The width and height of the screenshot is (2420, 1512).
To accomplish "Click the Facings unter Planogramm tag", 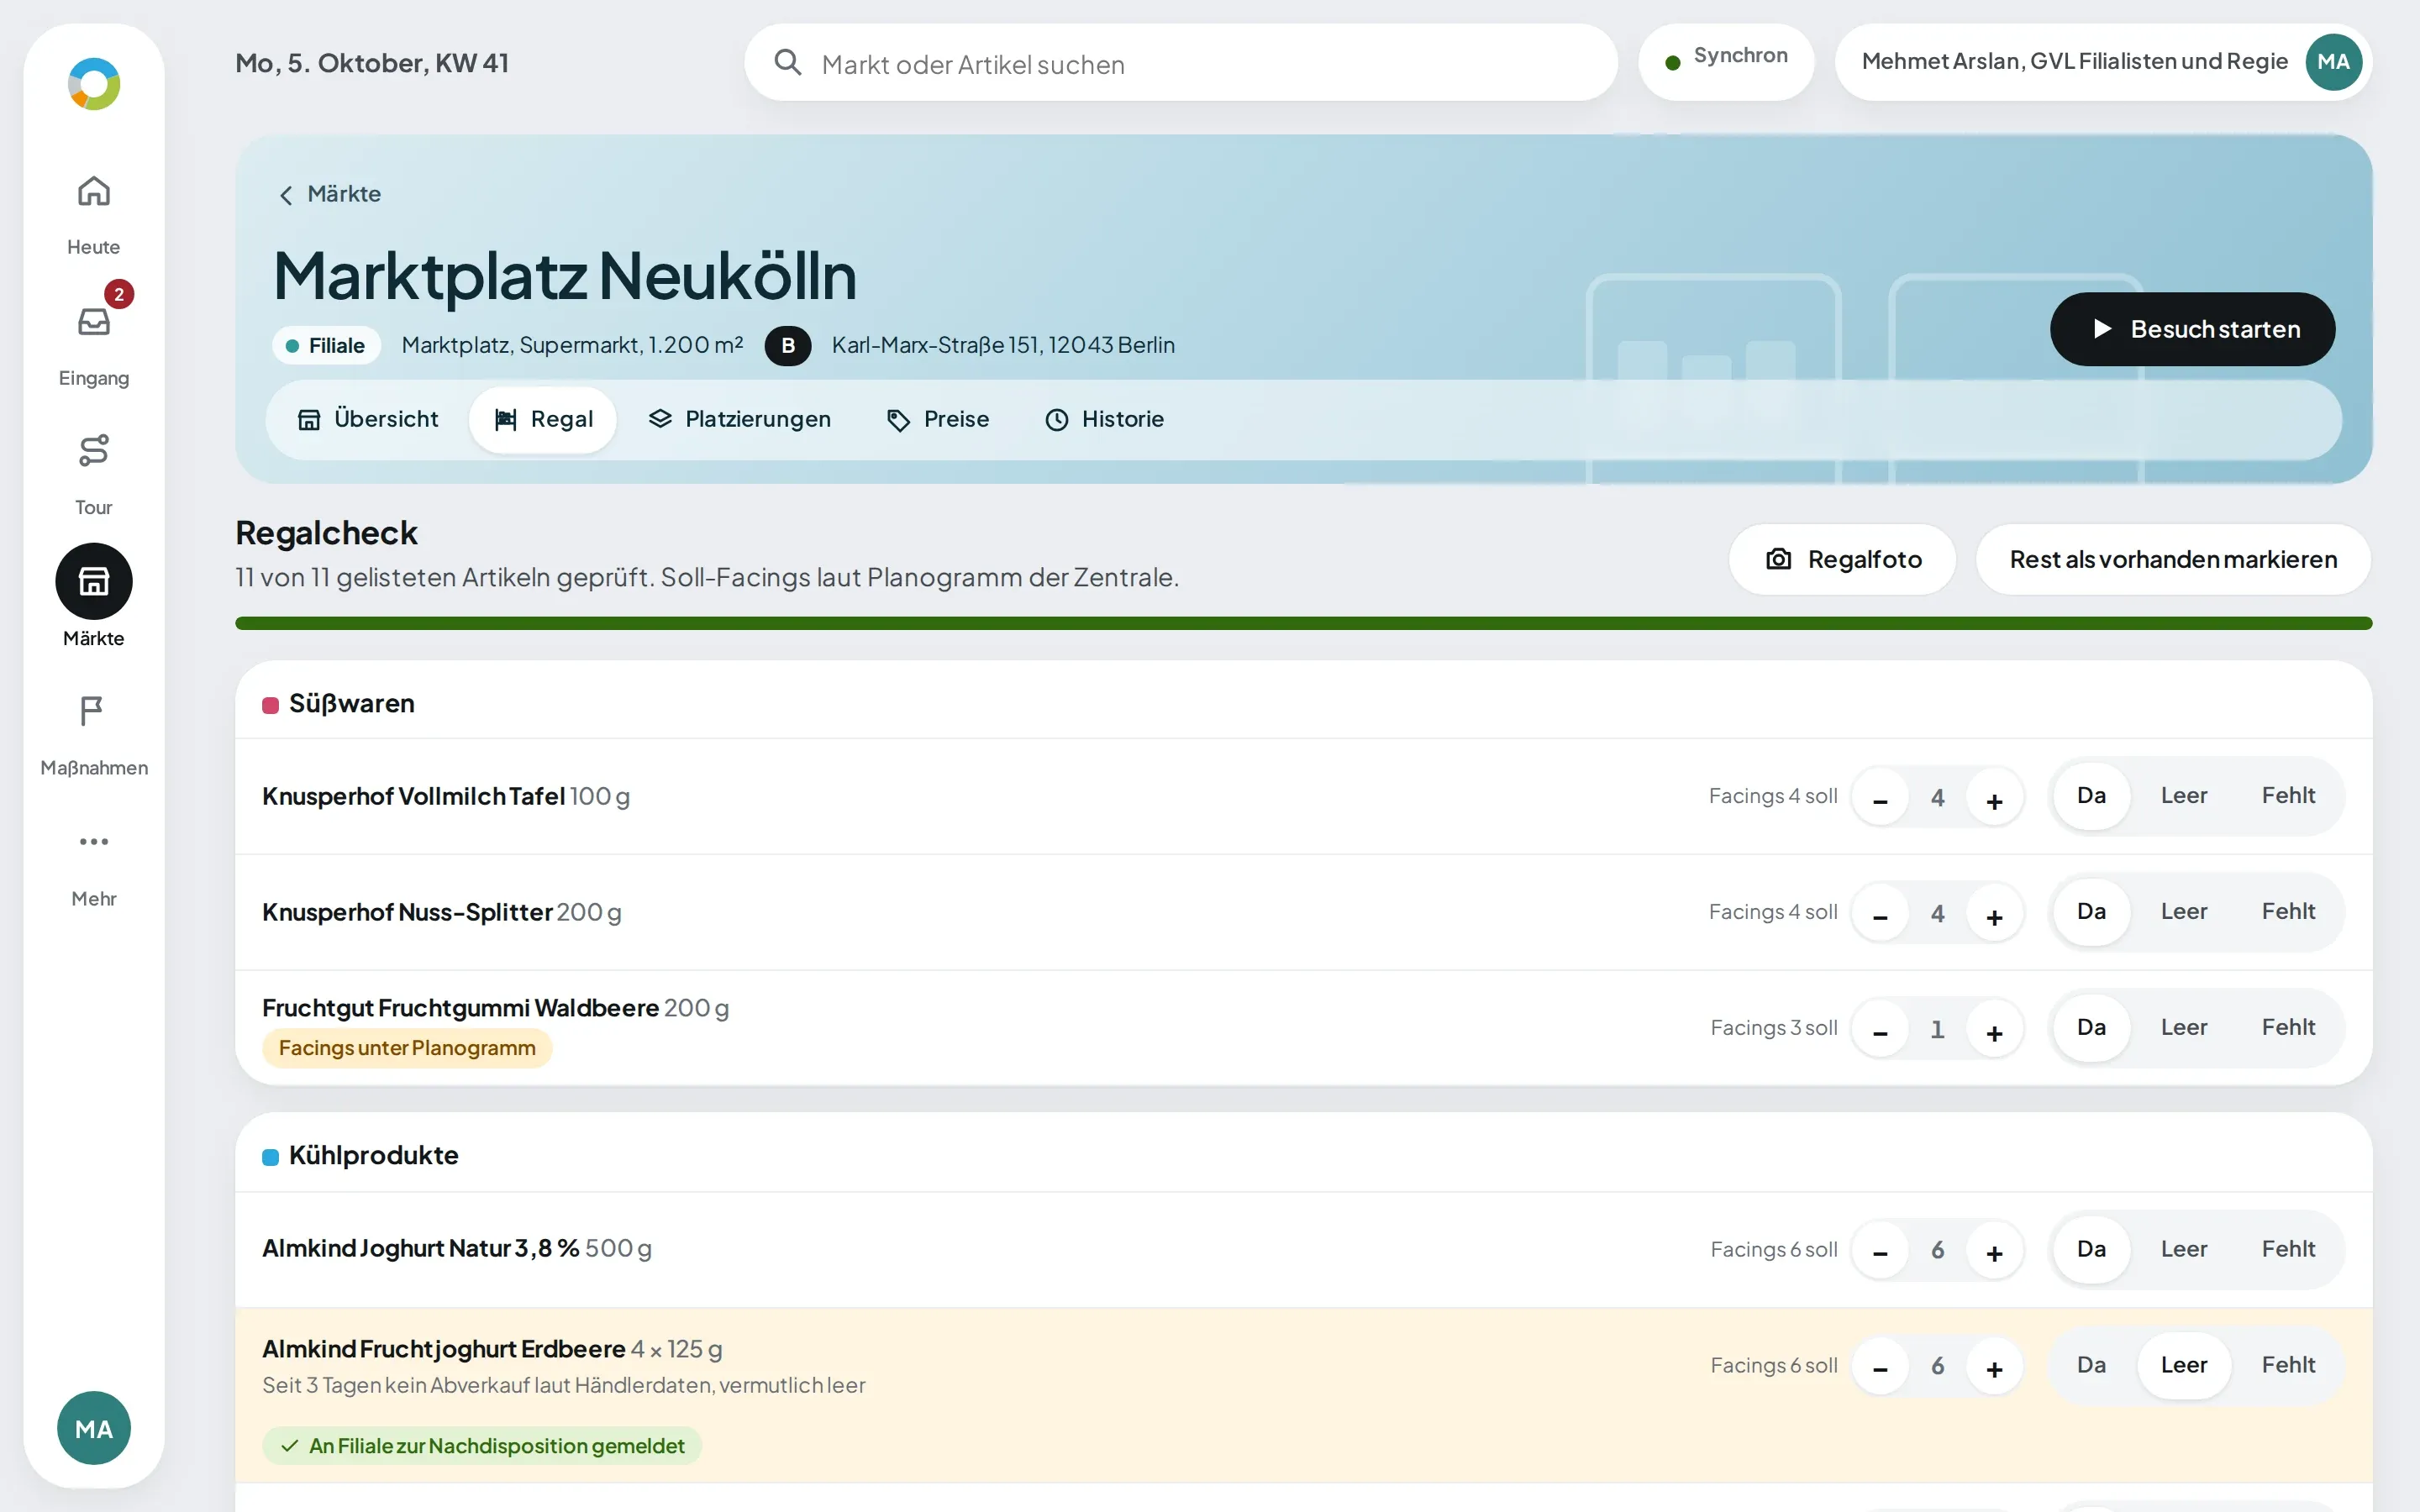I will point(407,1049).
